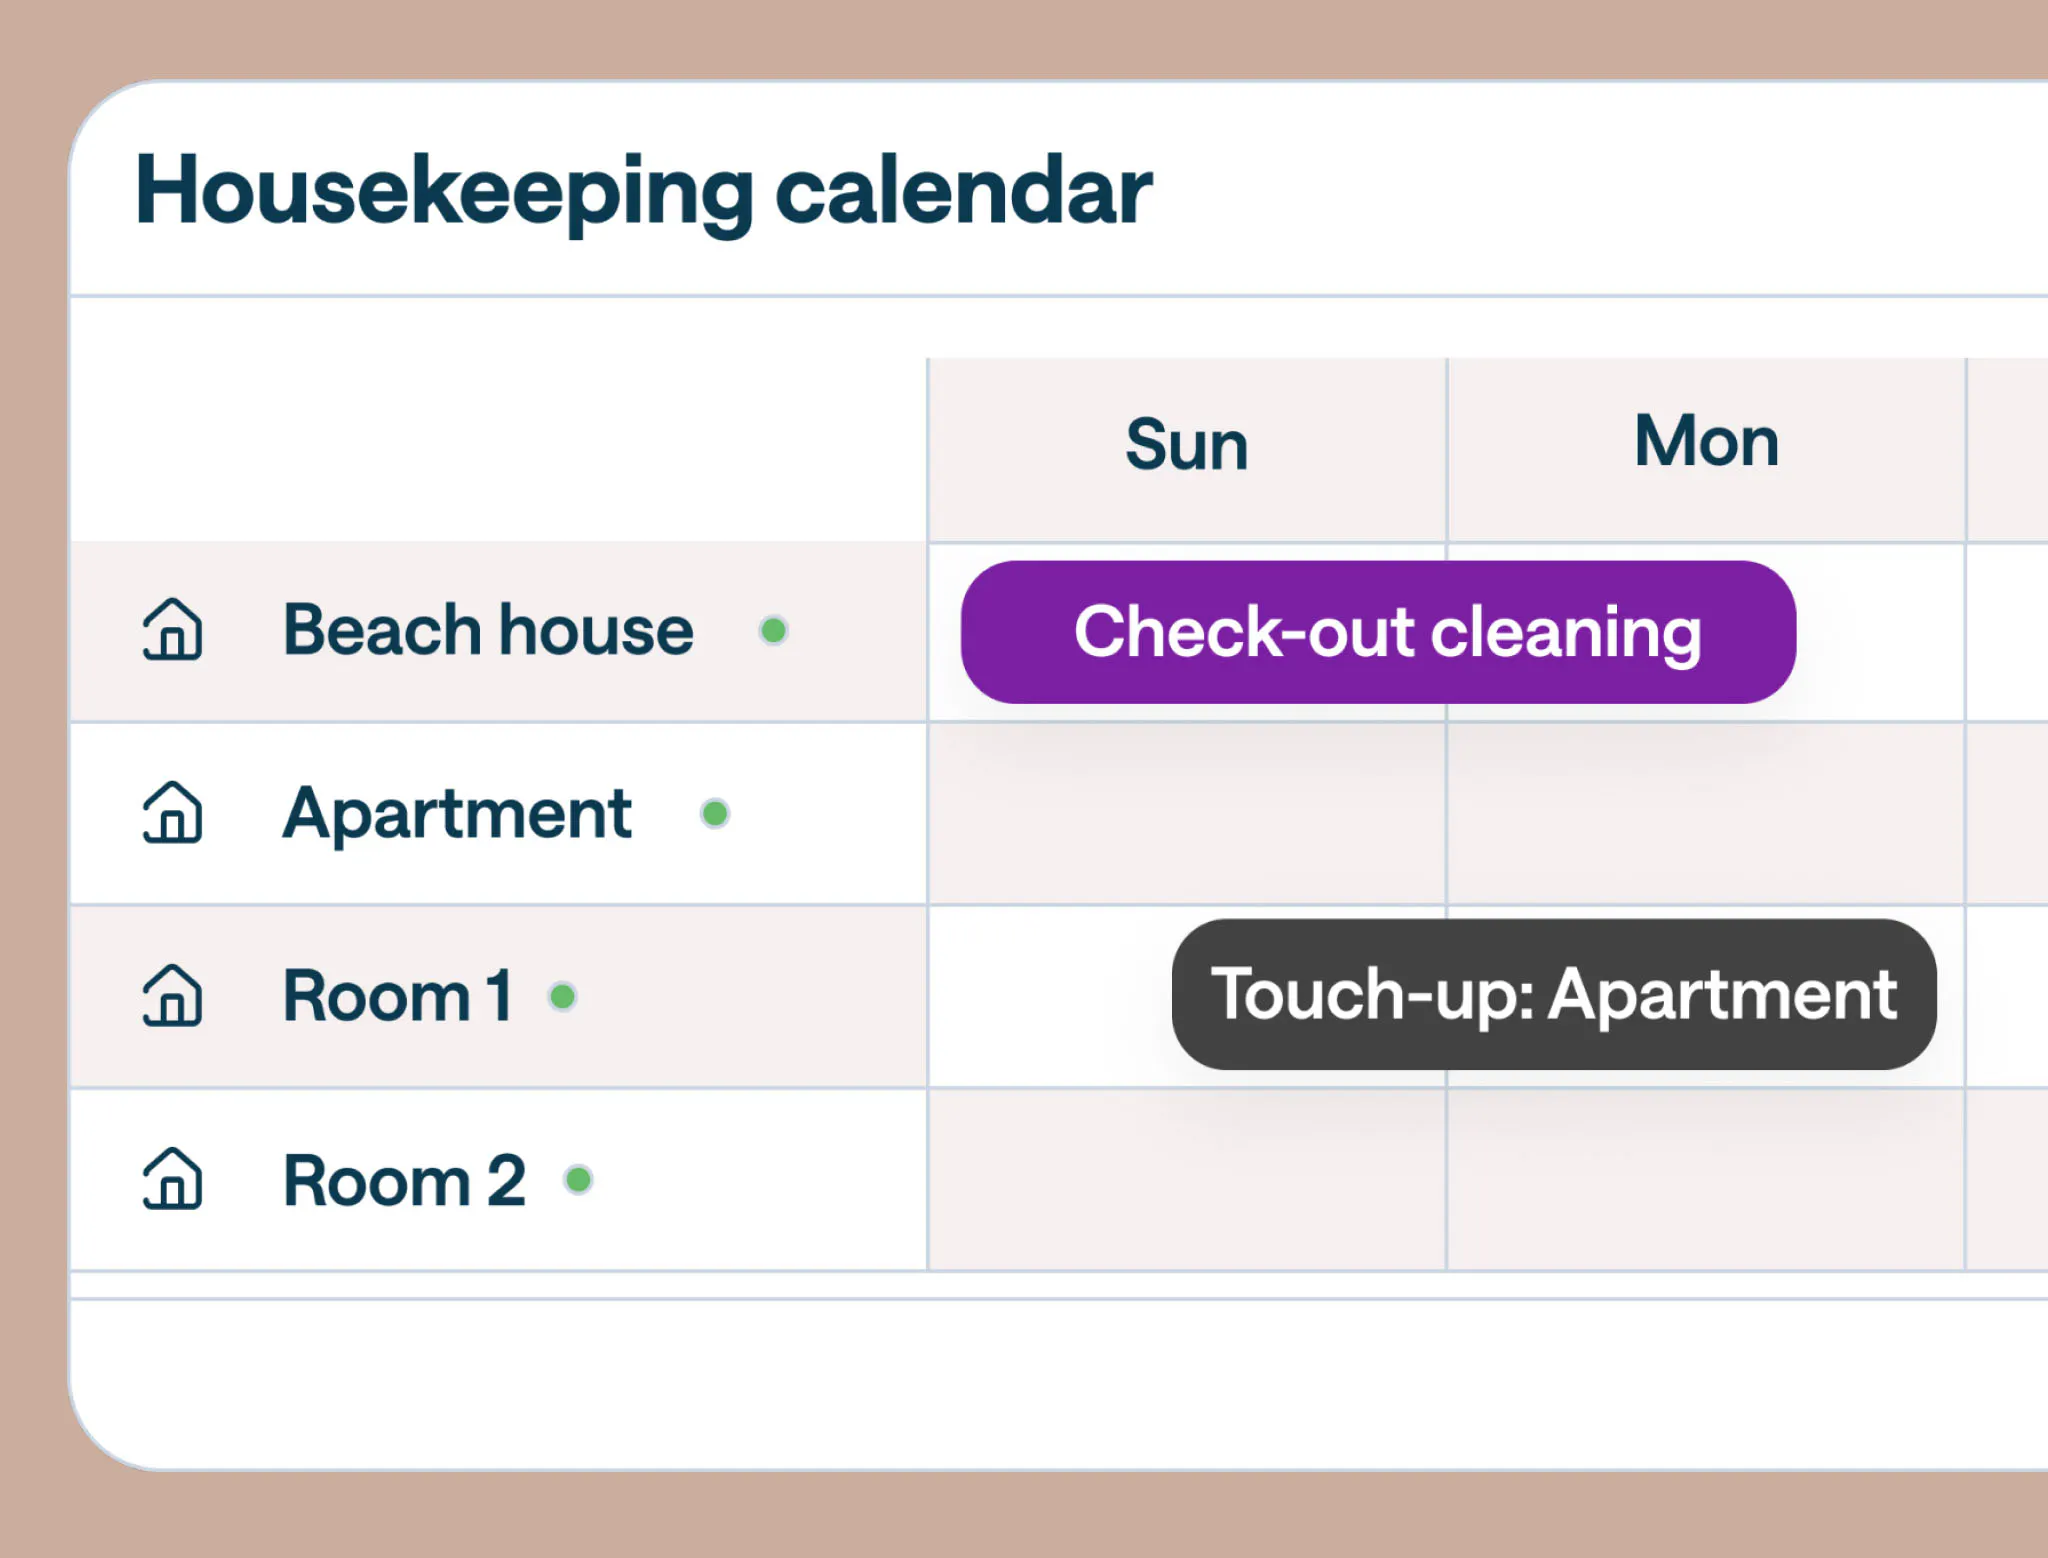Expand the Apartment property row
2048x1558 pixels.
458,815
